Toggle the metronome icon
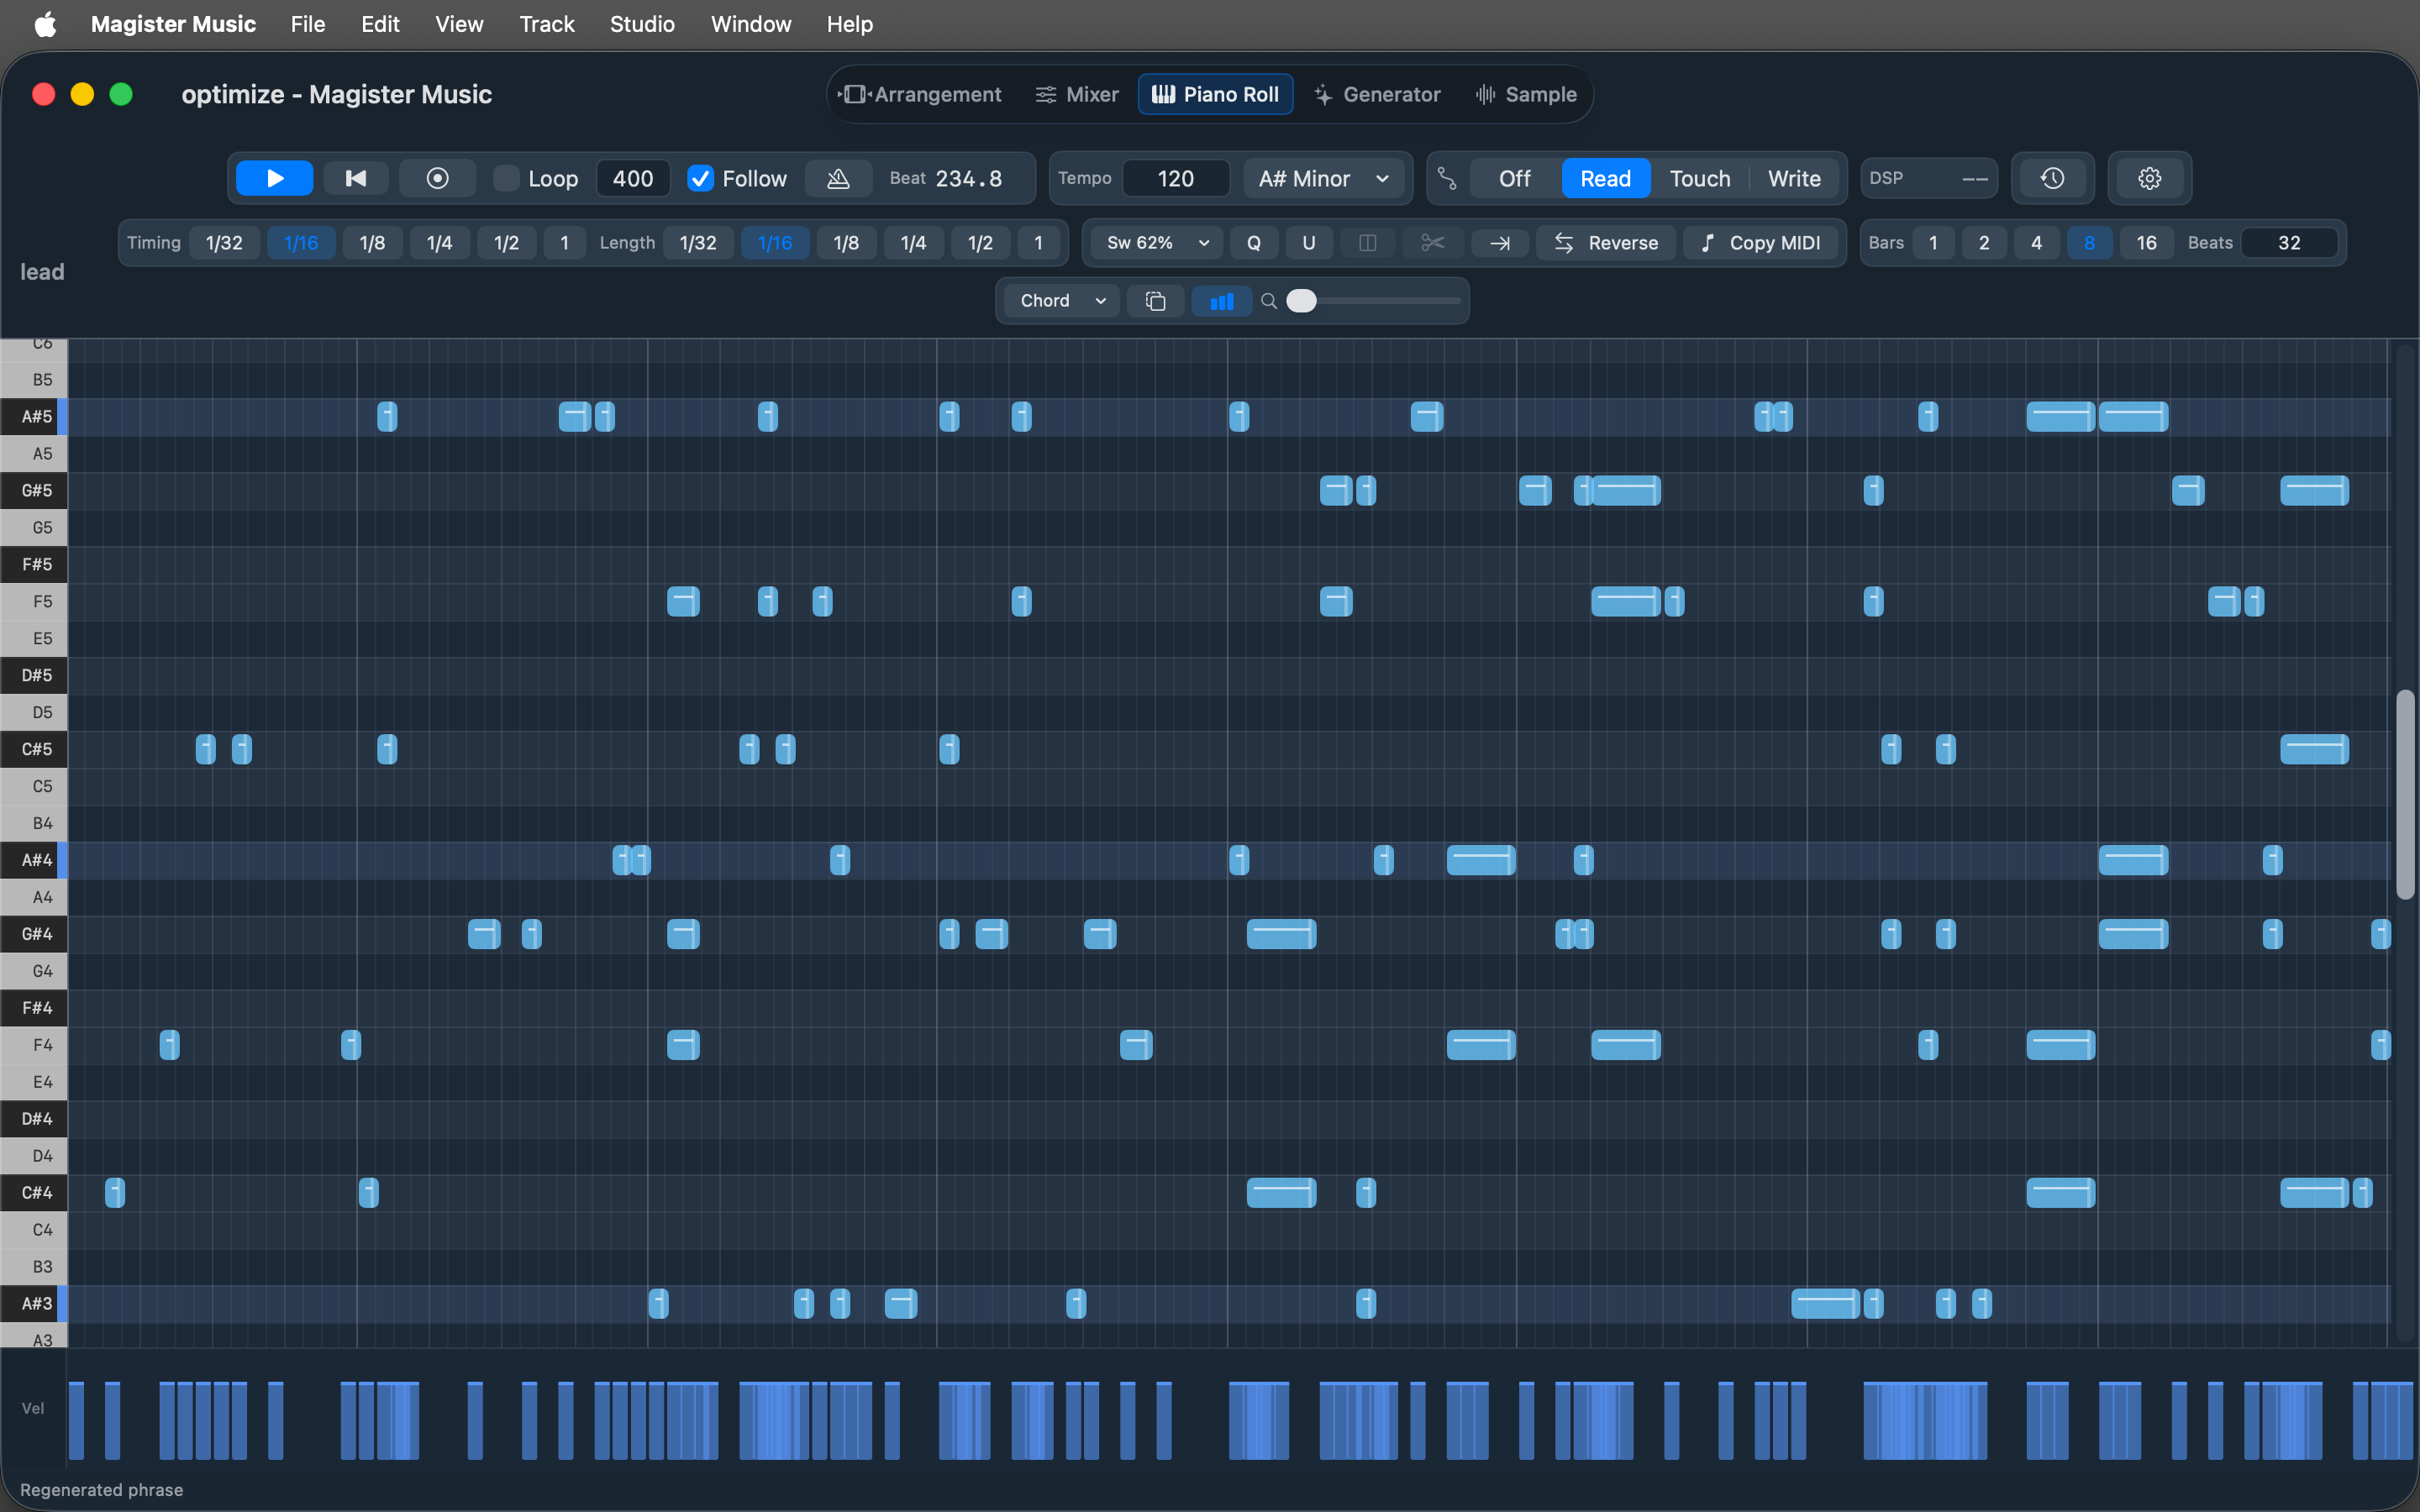 pyautogui.click(x=838, y=178)
